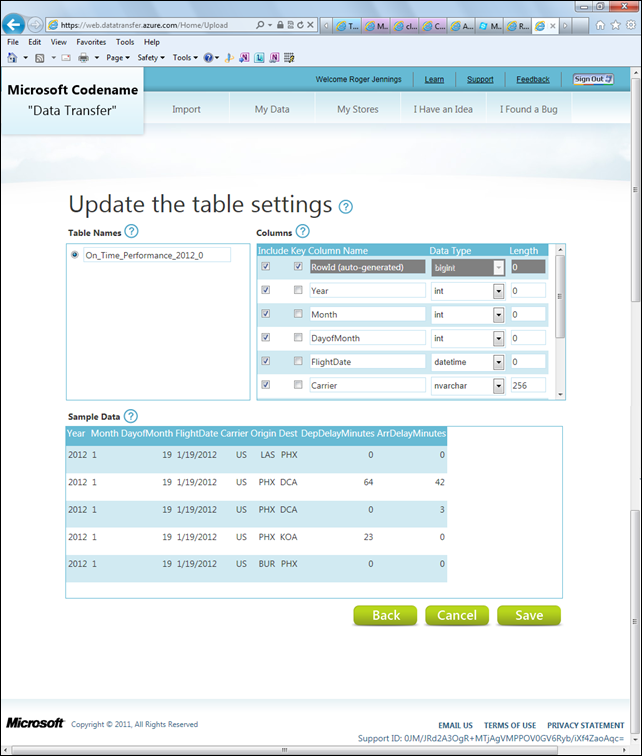The width and height of the screenshot is (642, 756).
Task: Click the OneNote Linked Notes icon
Action: click(x=274, y=58)
